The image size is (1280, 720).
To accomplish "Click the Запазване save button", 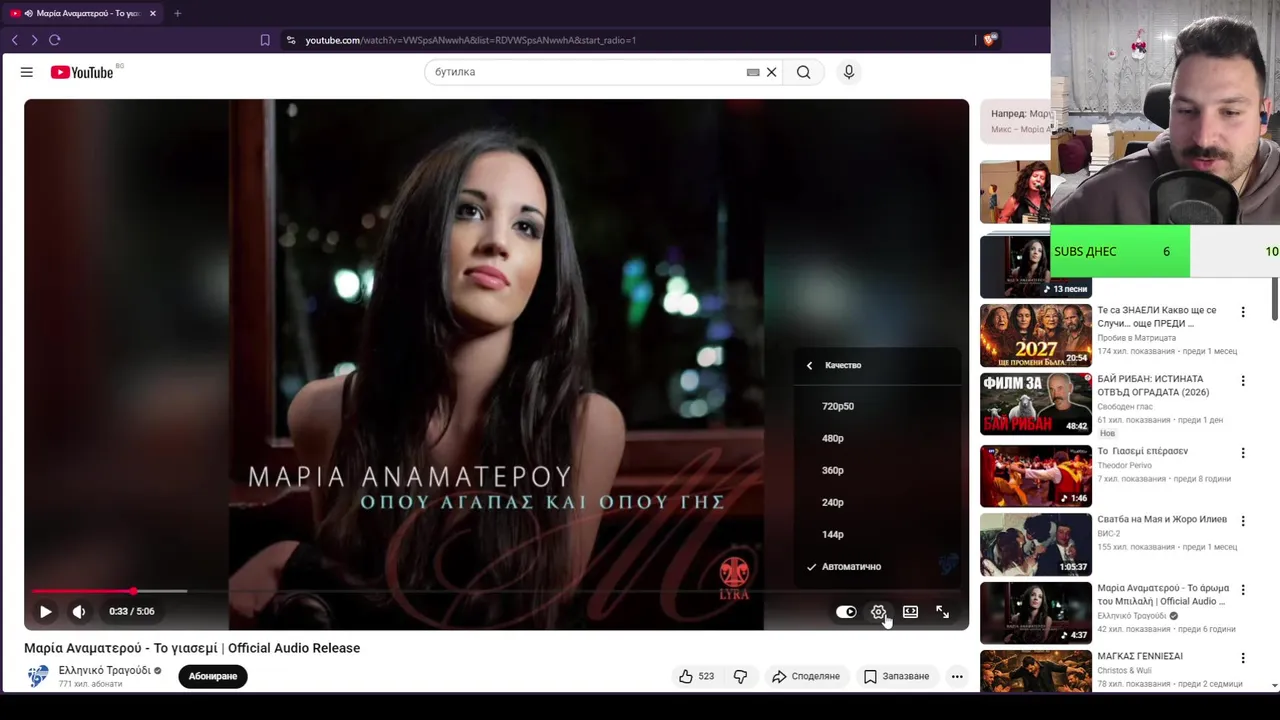I will point(897,676).
